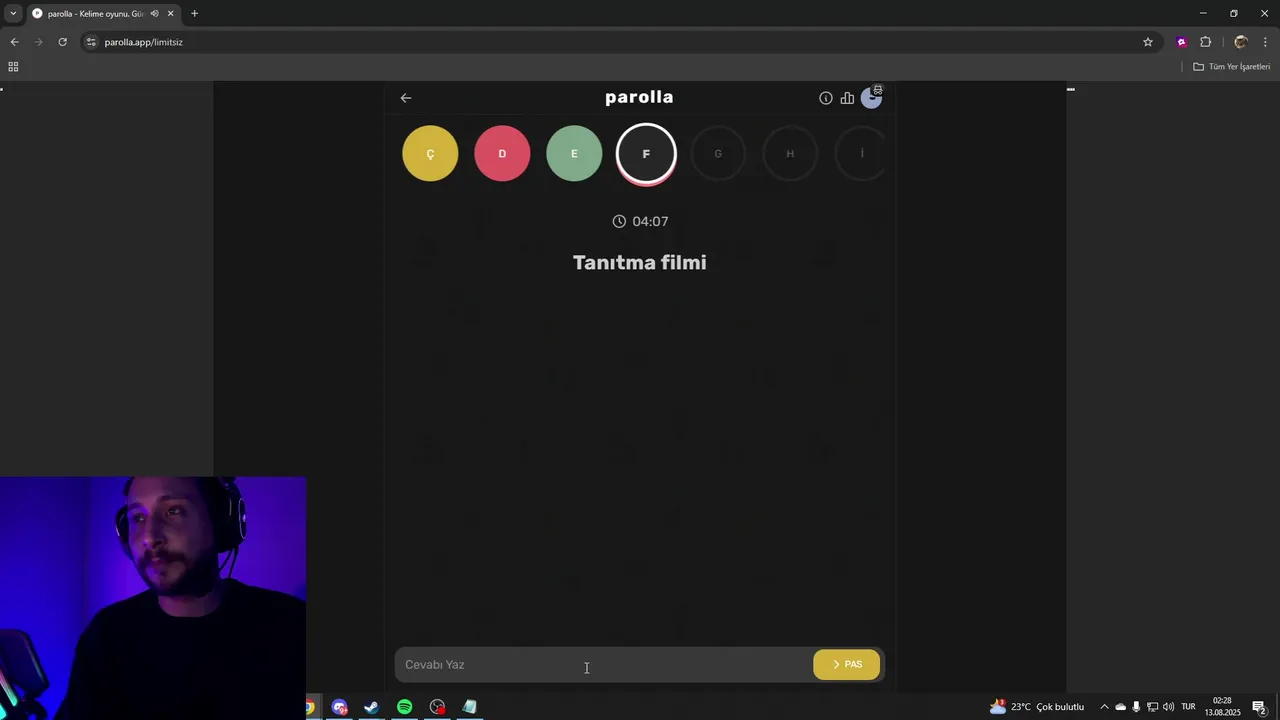Open the purple extension icon in toolbar

[x=1181, y=42]
